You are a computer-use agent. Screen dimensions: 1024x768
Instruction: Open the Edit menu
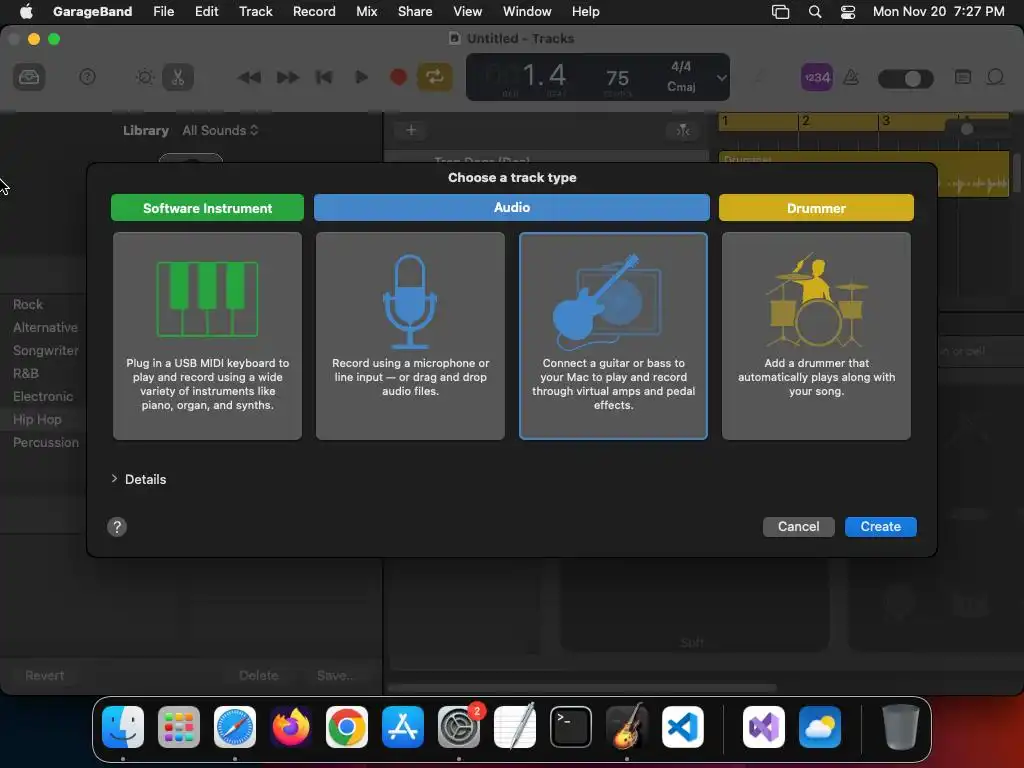pyautogui.click(x=206, y=12)
